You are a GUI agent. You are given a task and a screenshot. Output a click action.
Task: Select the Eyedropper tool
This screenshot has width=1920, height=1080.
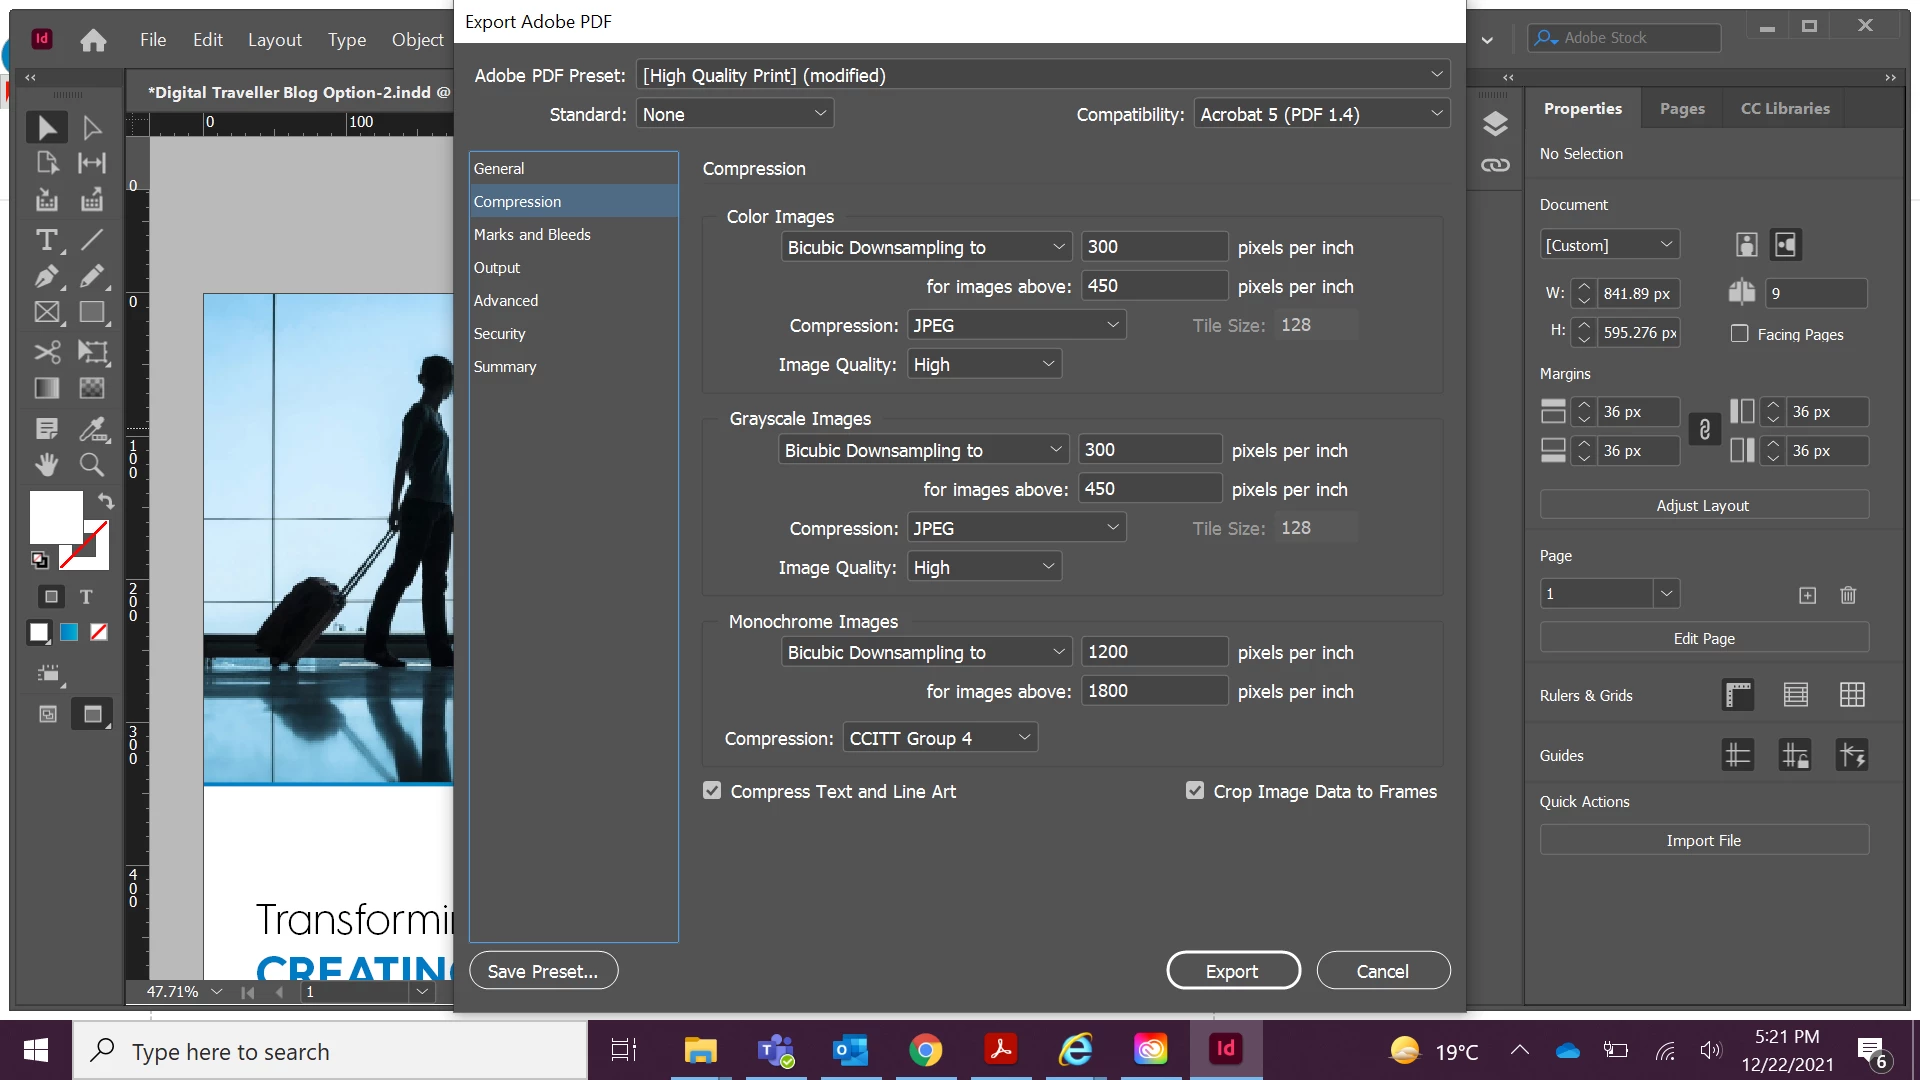pos(91,429)
